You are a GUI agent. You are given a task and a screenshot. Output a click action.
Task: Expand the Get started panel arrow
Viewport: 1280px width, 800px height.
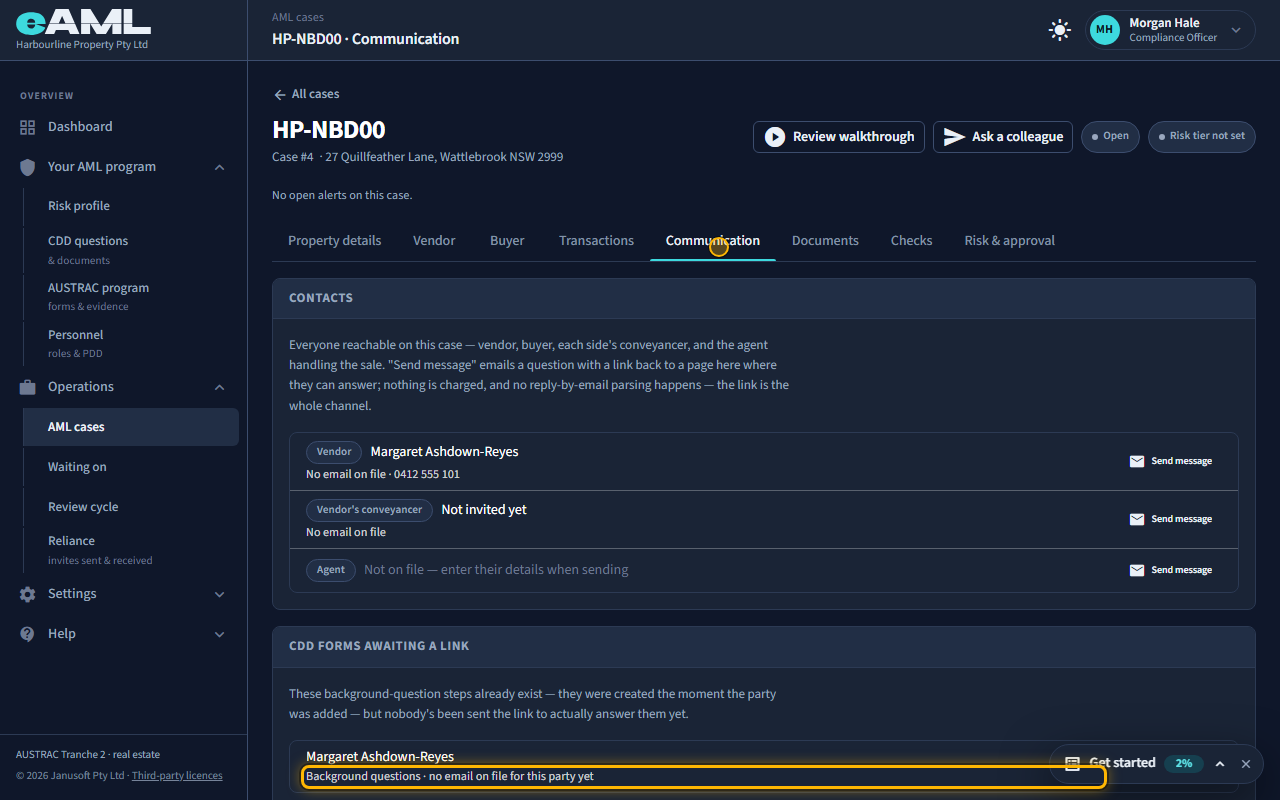click(1220, 764)
